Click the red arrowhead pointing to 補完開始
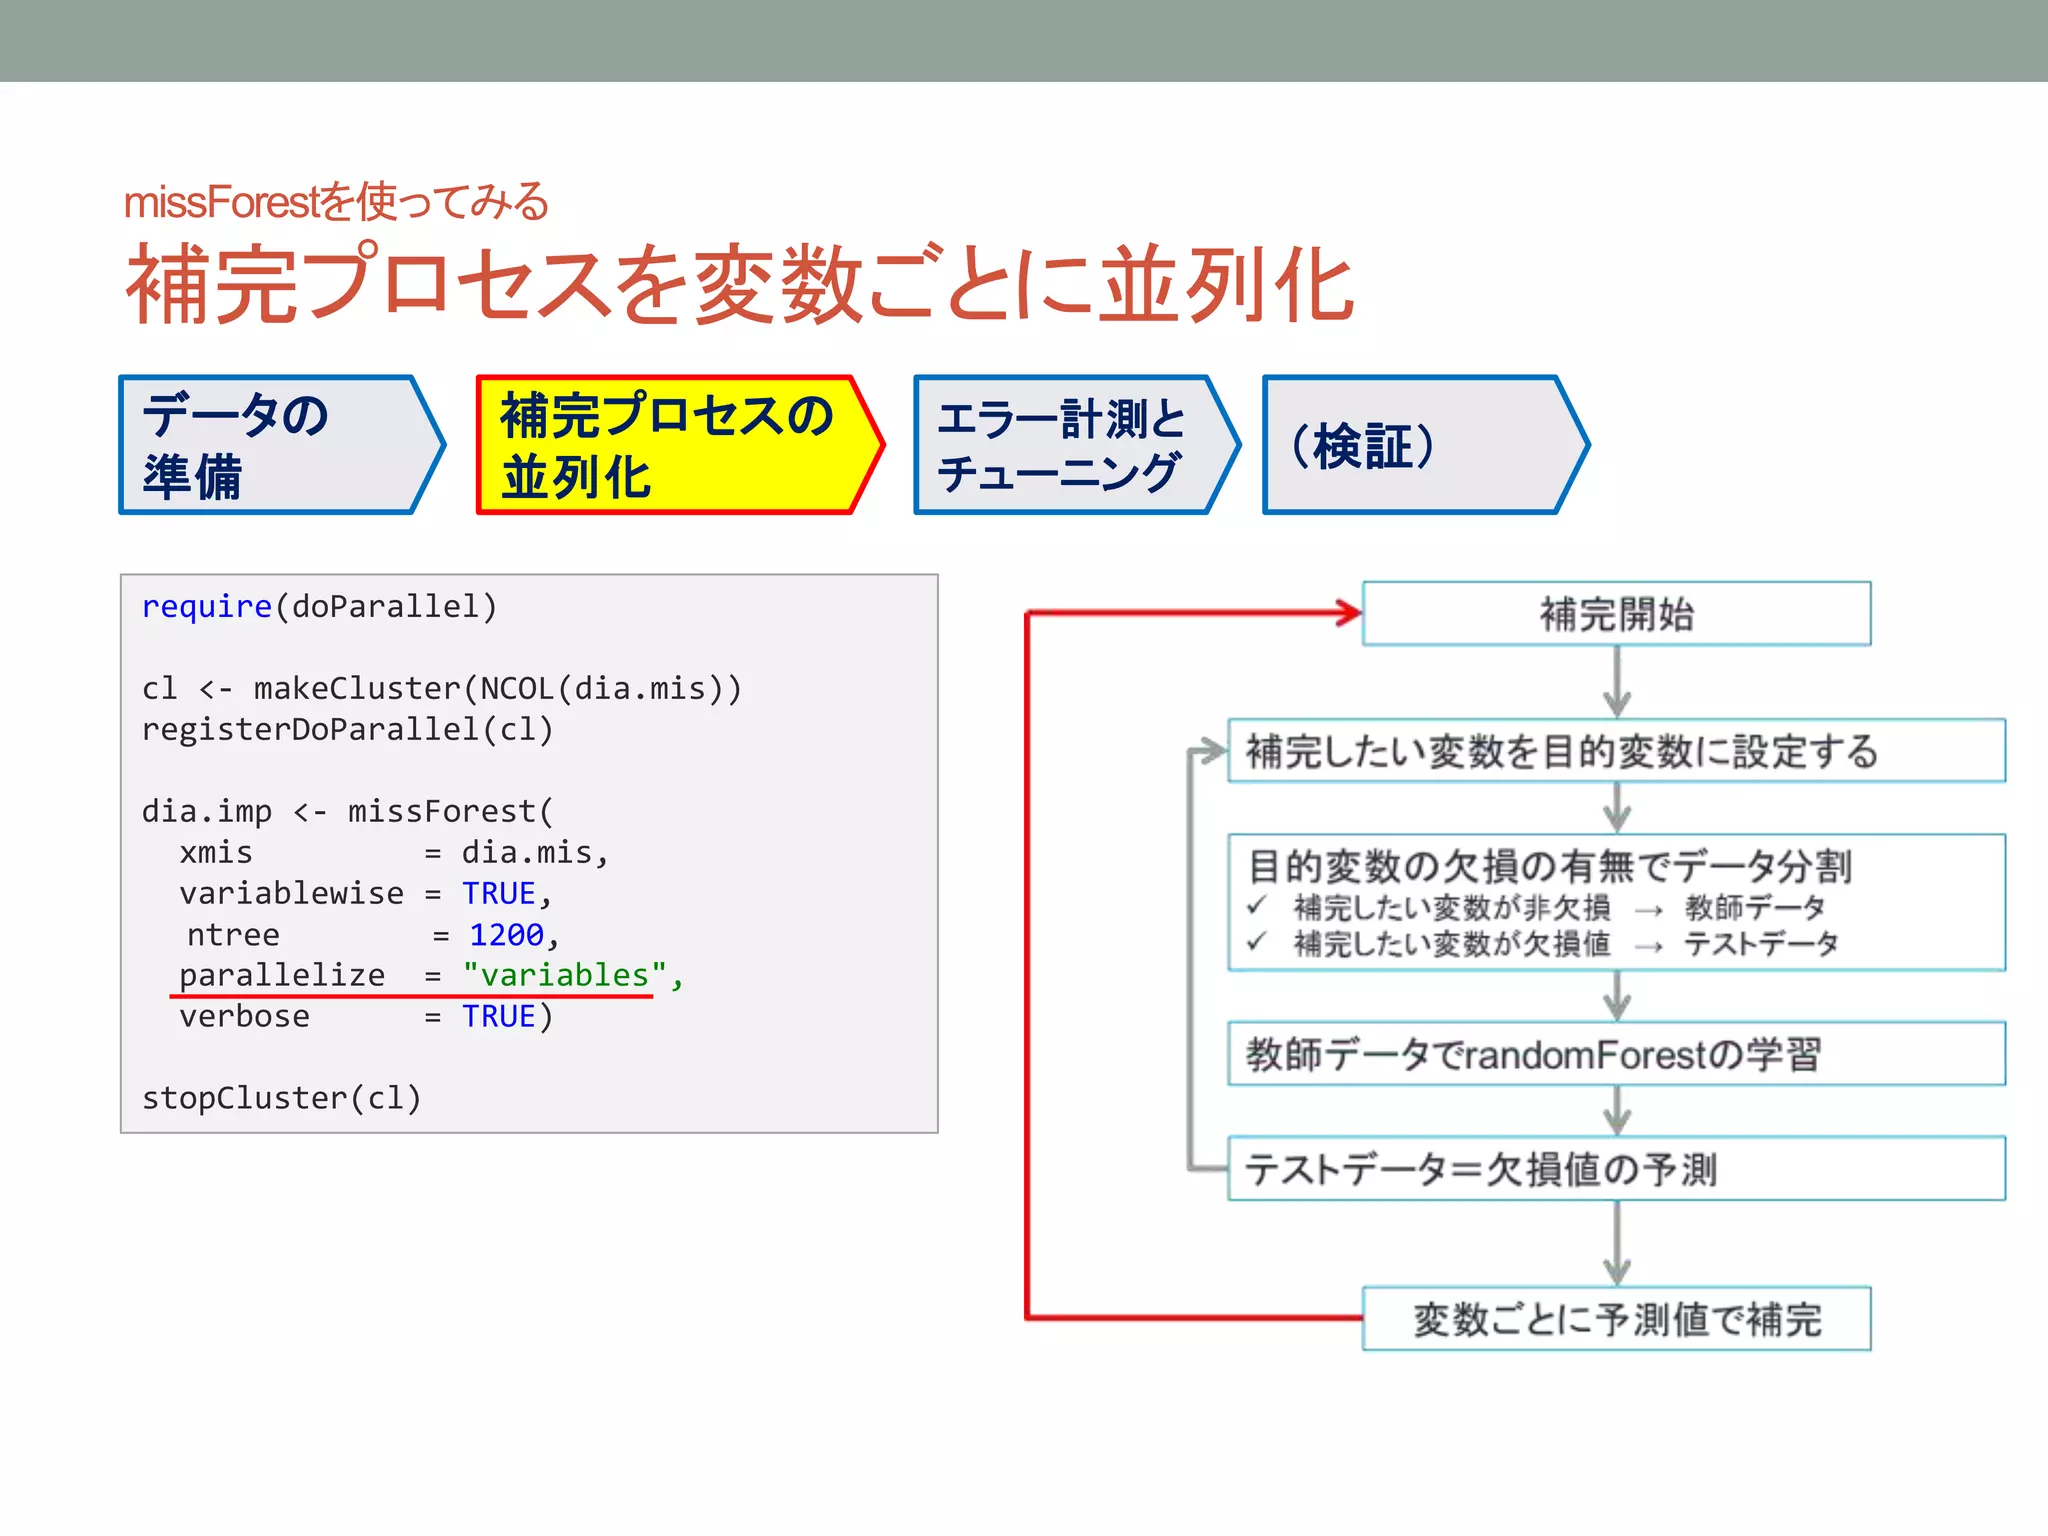The height and width of the screenshot is (1536, 2048). point(1349,612)
